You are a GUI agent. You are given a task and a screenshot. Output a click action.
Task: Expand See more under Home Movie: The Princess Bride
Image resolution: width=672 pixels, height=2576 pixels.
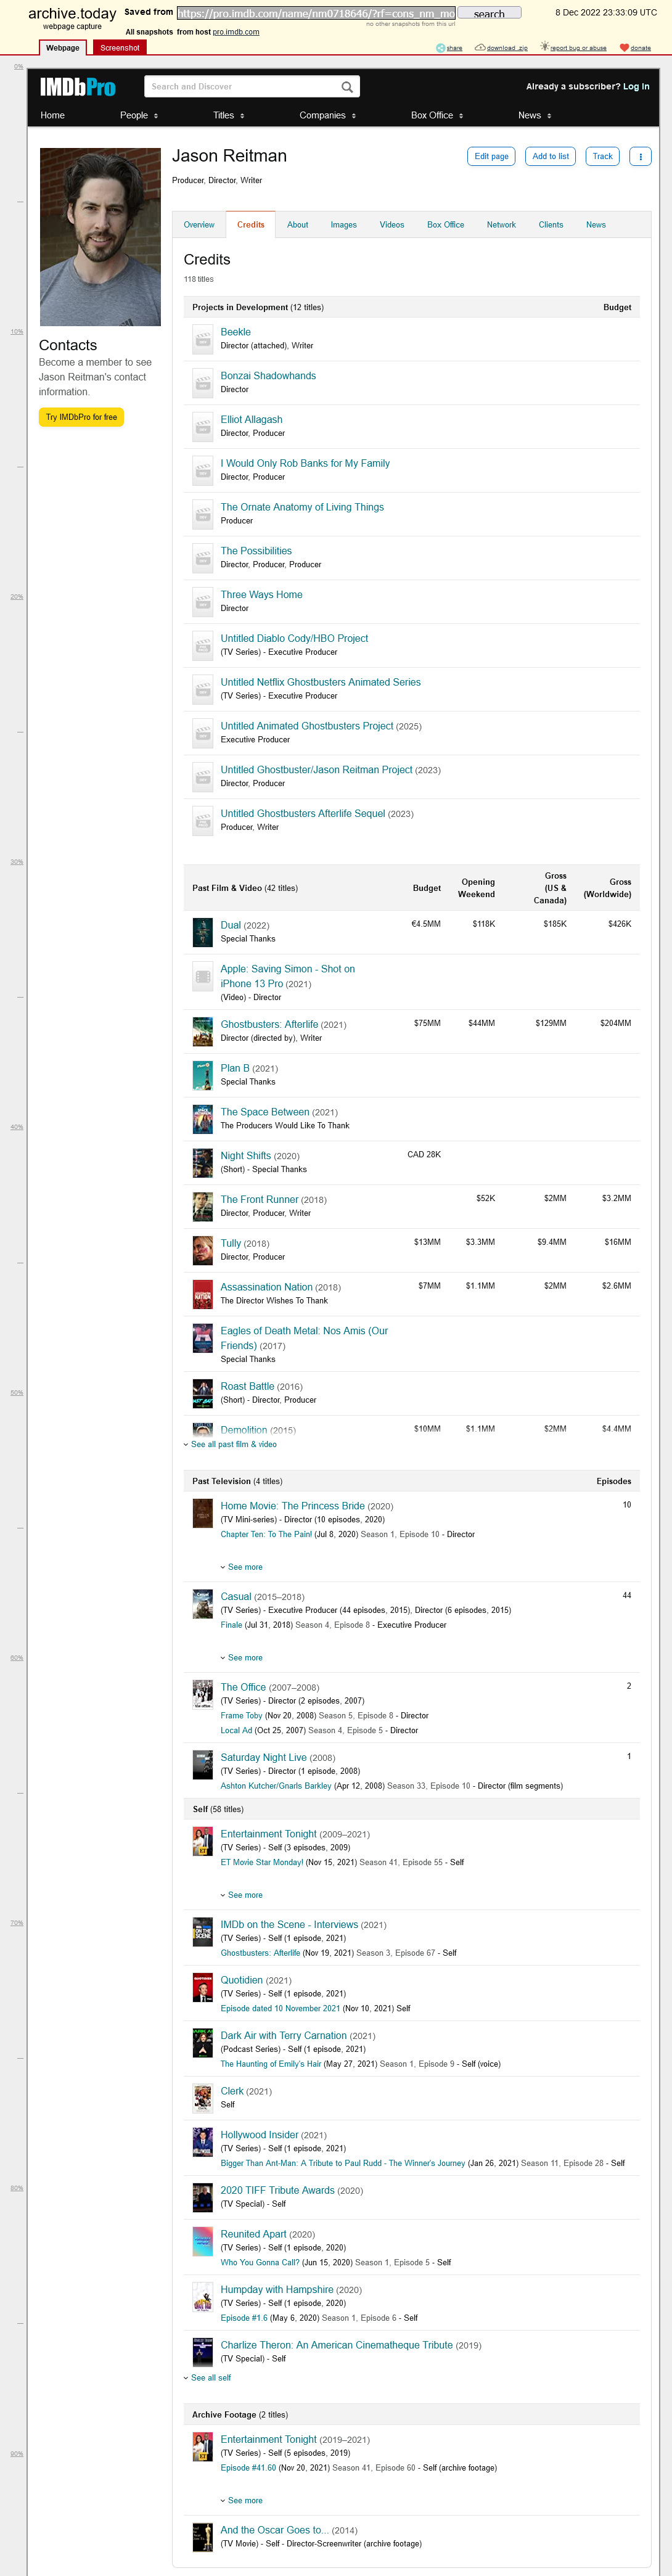click(x=241, y=1567)
